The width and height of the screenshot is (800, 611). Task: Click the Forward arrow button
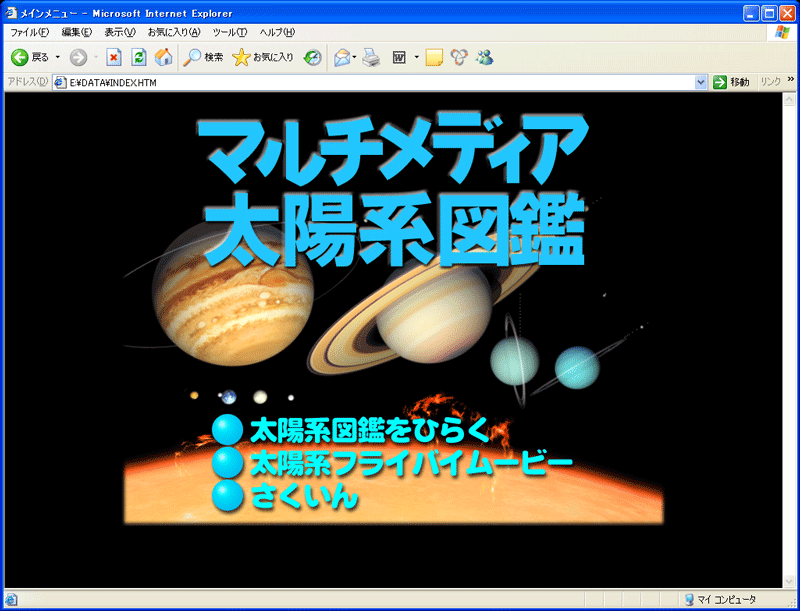tap(78, 57)
